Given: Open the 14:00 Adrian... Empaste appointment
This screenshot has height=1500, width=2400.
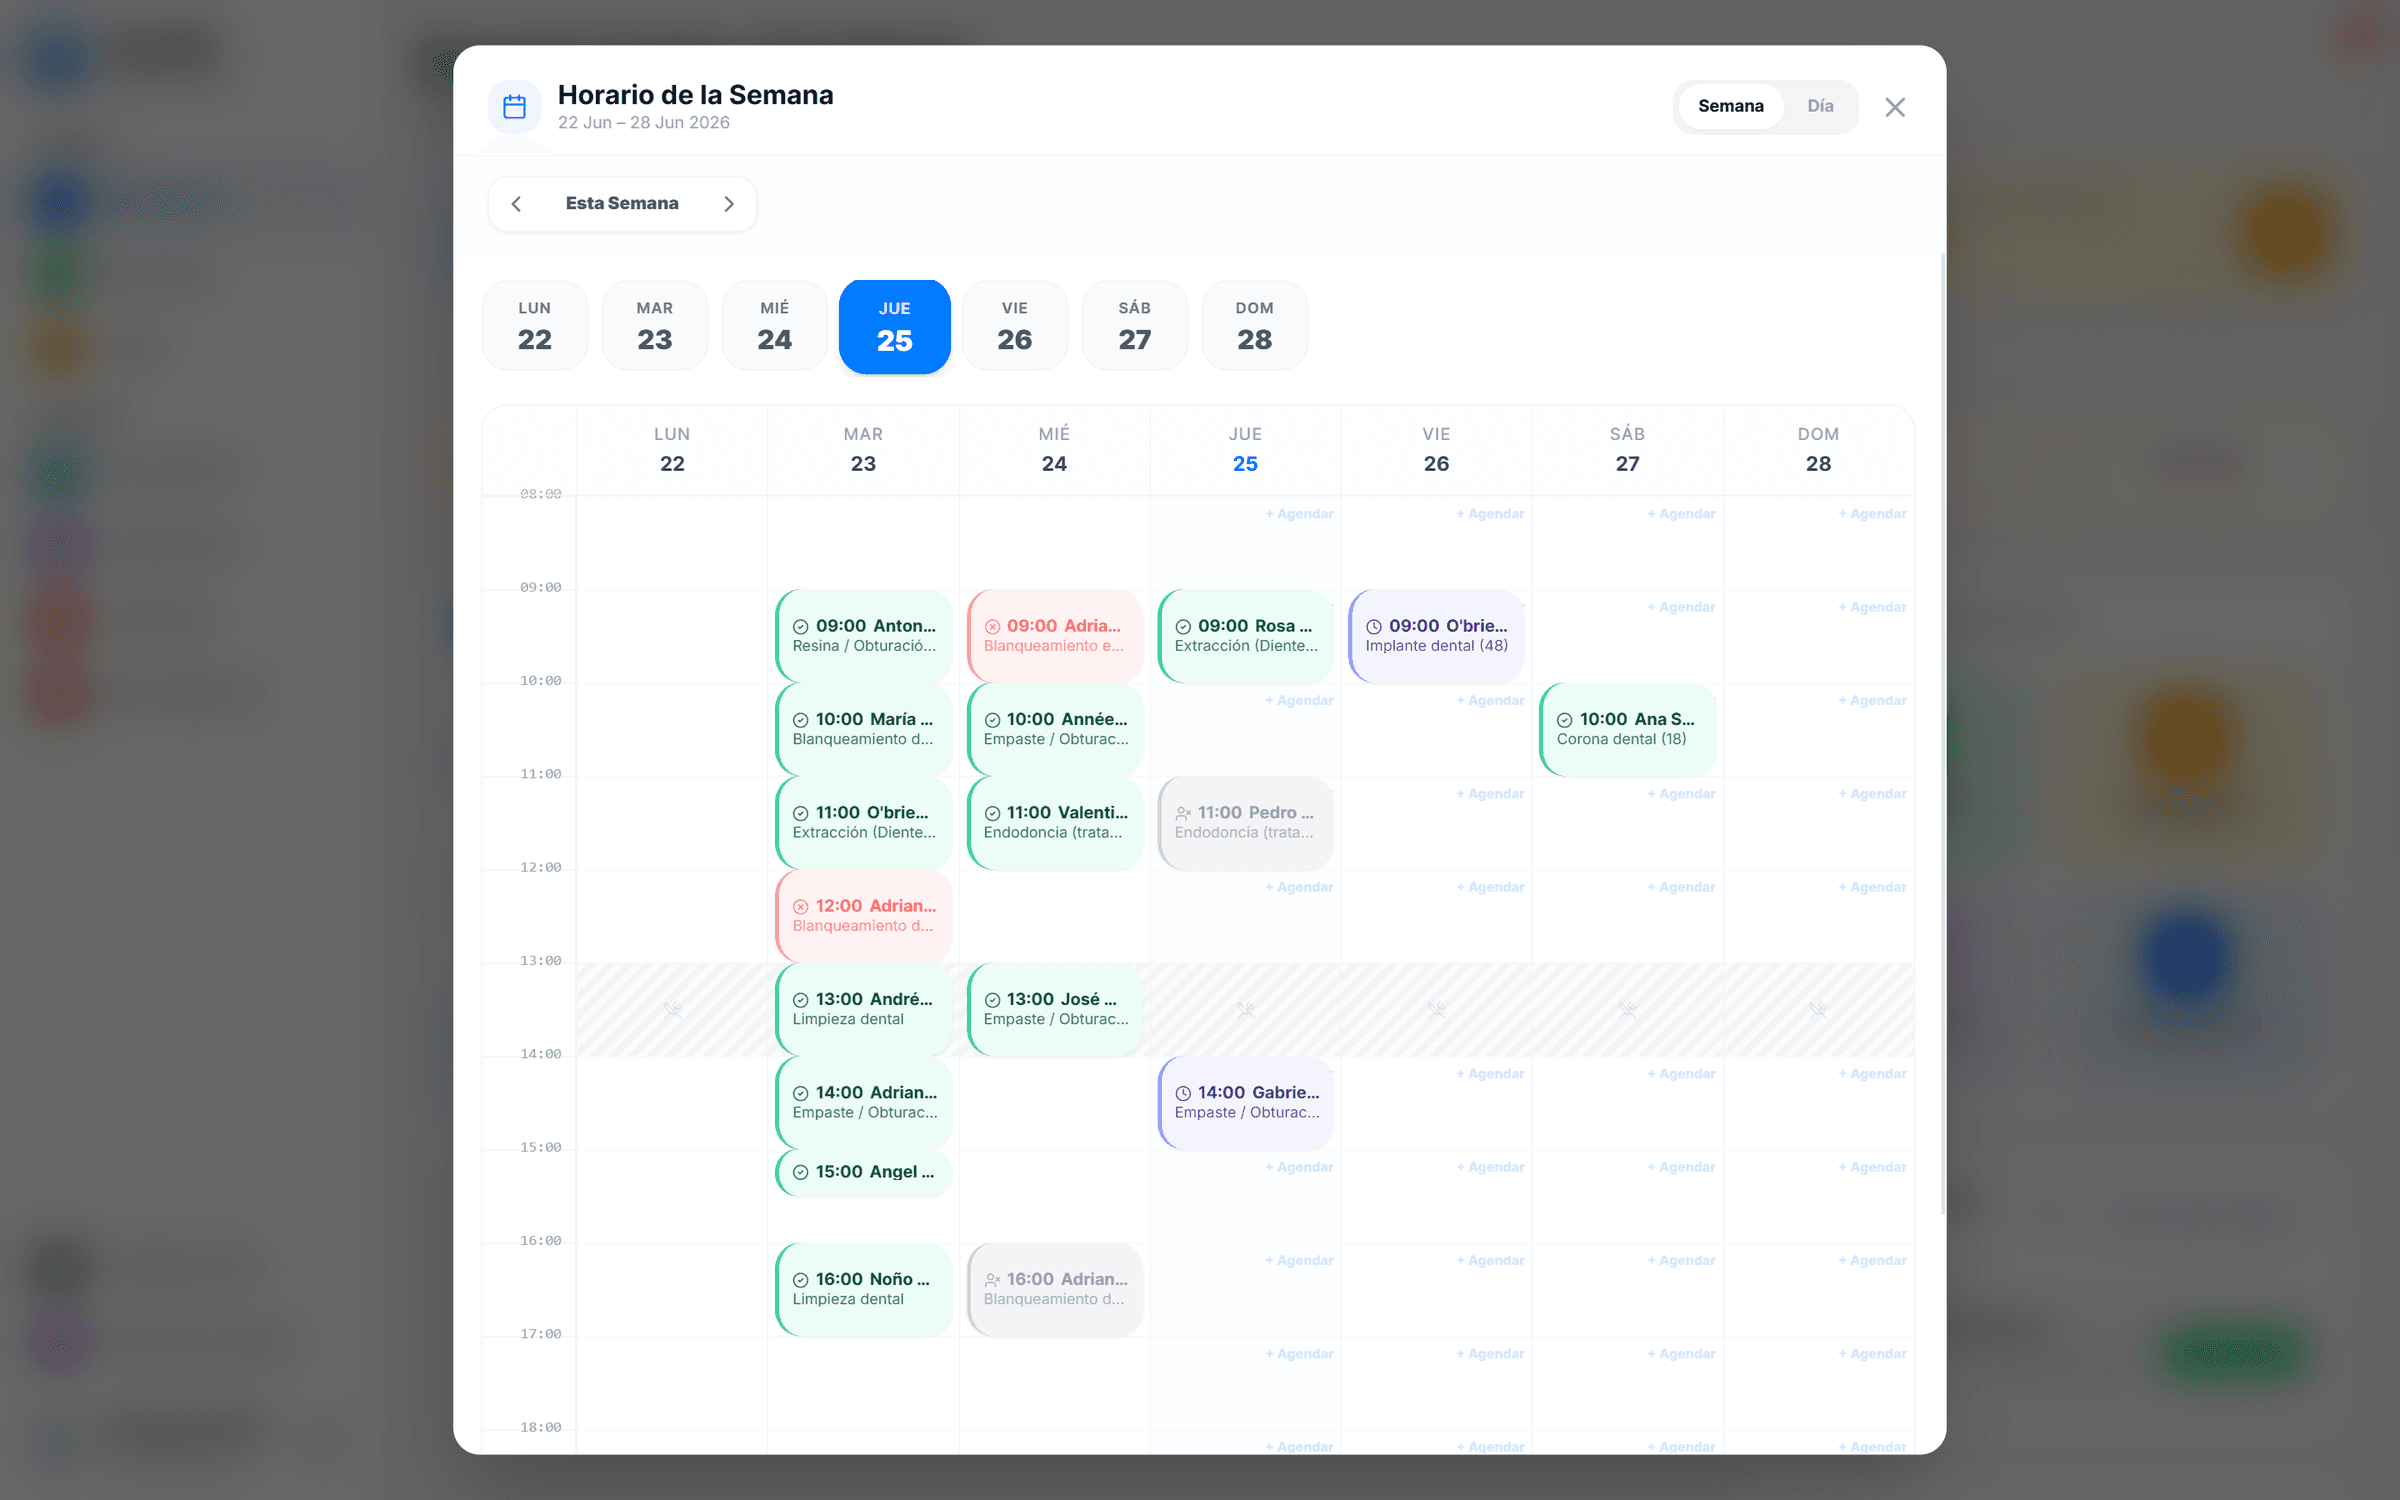Looking at the screenshot, I should pyautogui.click(x=864, y=1102).
